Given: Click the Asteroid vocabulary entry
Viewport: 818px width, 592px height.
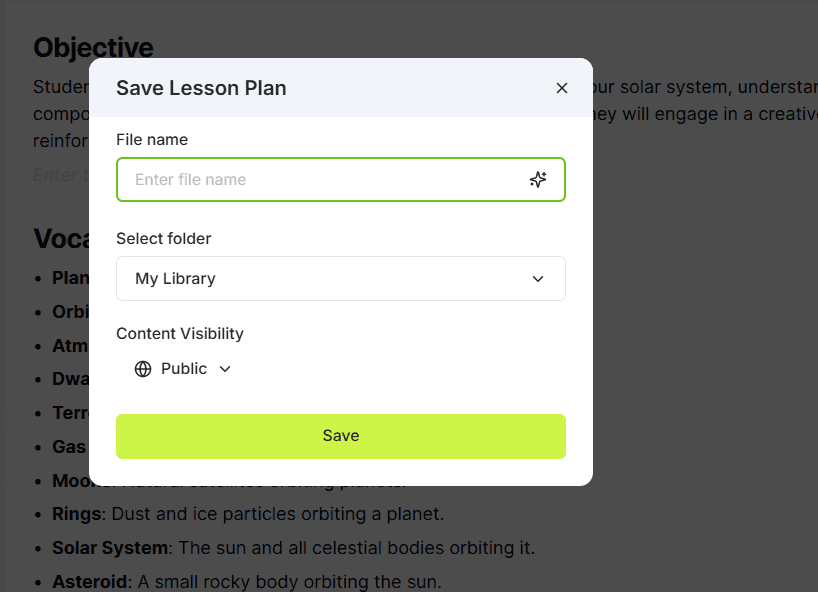Looking at the screenshot, I should click(247, 582).
